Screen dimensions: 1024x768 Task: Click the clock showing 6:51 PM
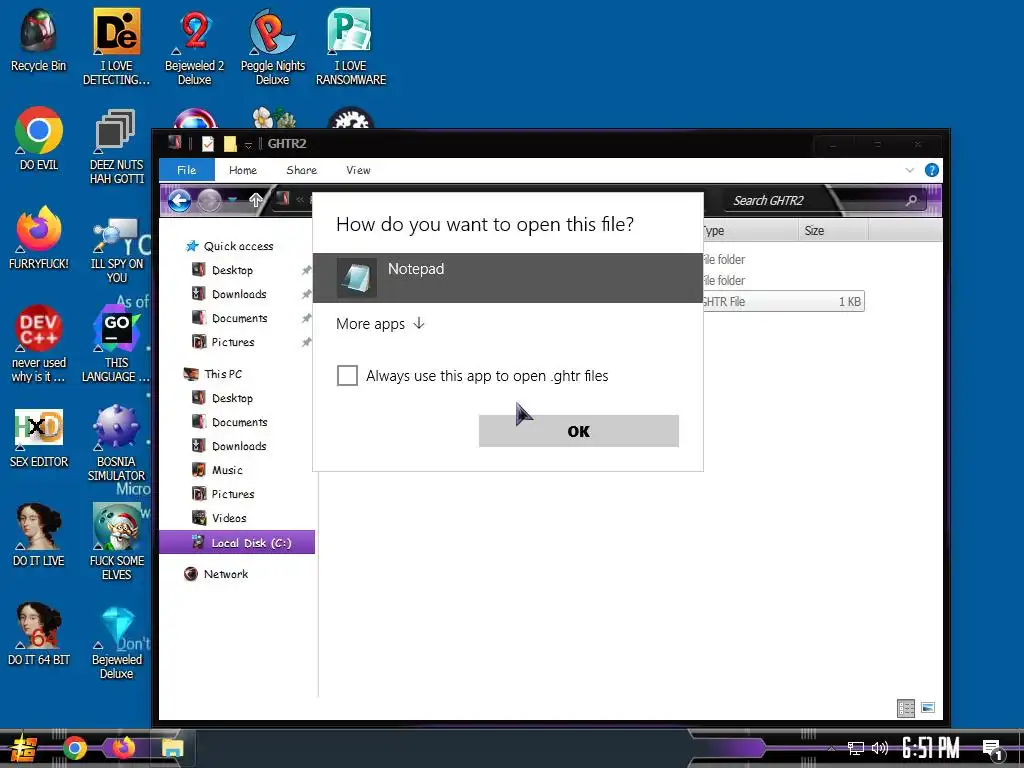(x=931, y=748)
